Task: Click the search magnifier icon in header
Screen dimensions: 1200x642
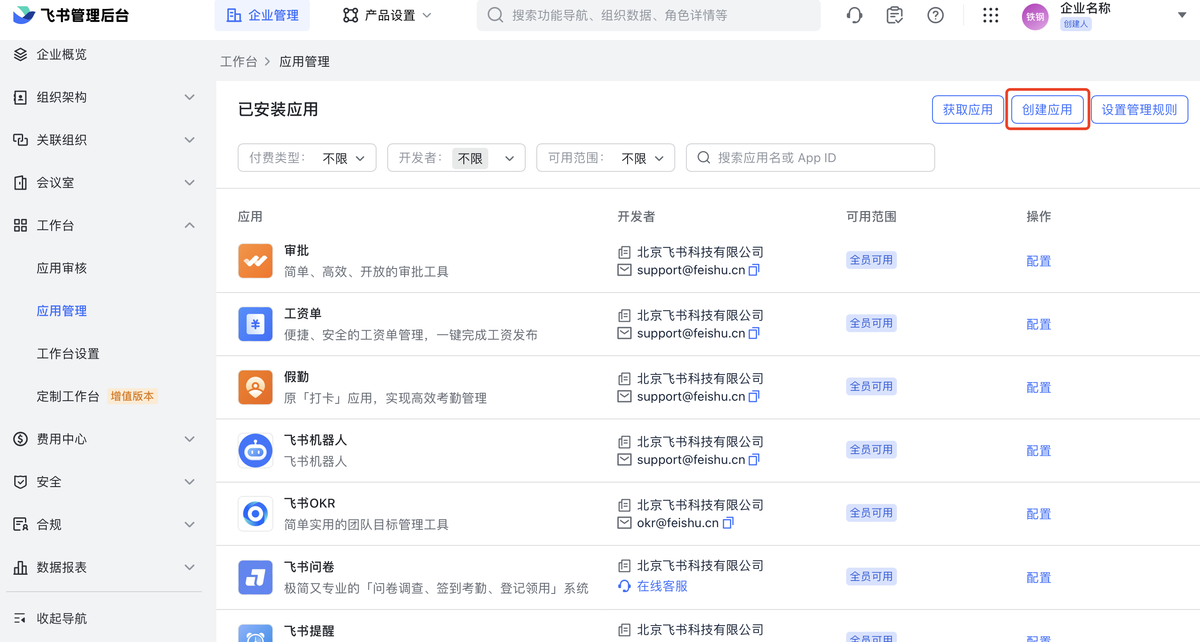Action: [495, 15]
